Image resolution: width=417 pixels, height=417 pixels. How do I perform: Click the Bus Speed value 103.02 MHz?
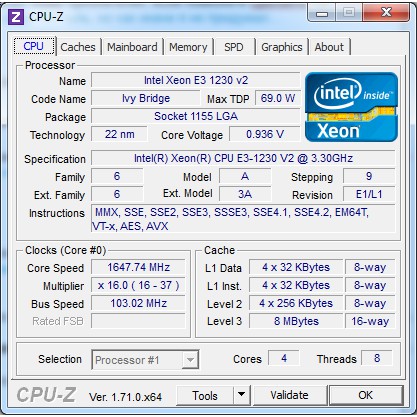tap(138, 303)
